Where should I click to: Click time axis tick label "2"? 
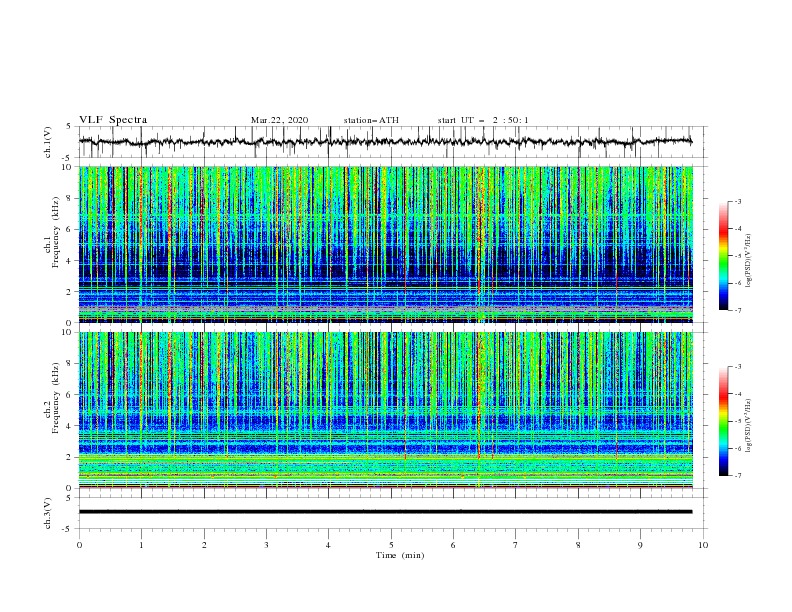(204, 545)
